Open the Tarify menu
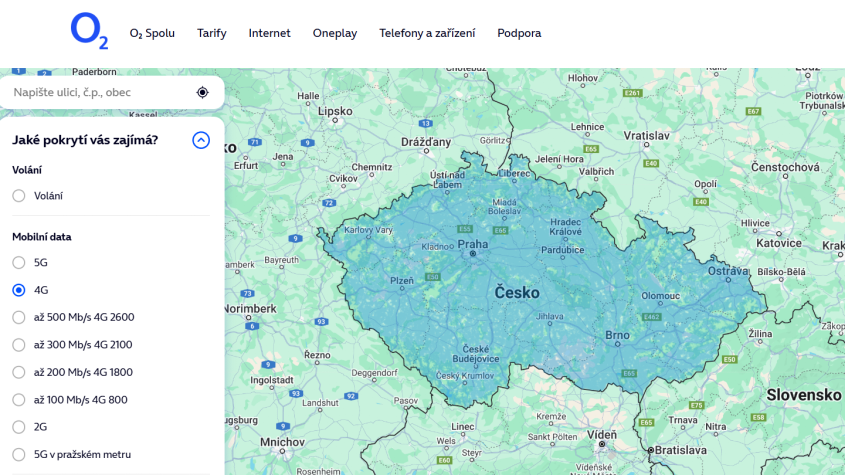Image resolution: width=845 pixels, height=475 pixels. 212,33
